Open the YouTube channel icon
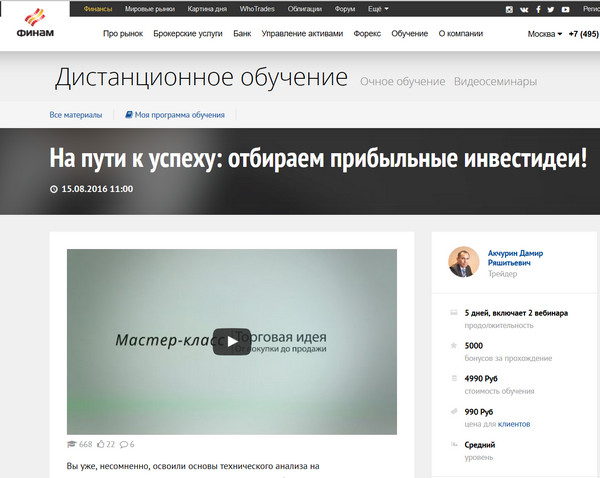This screenshot has height=478, width=600. pos(566,9)
